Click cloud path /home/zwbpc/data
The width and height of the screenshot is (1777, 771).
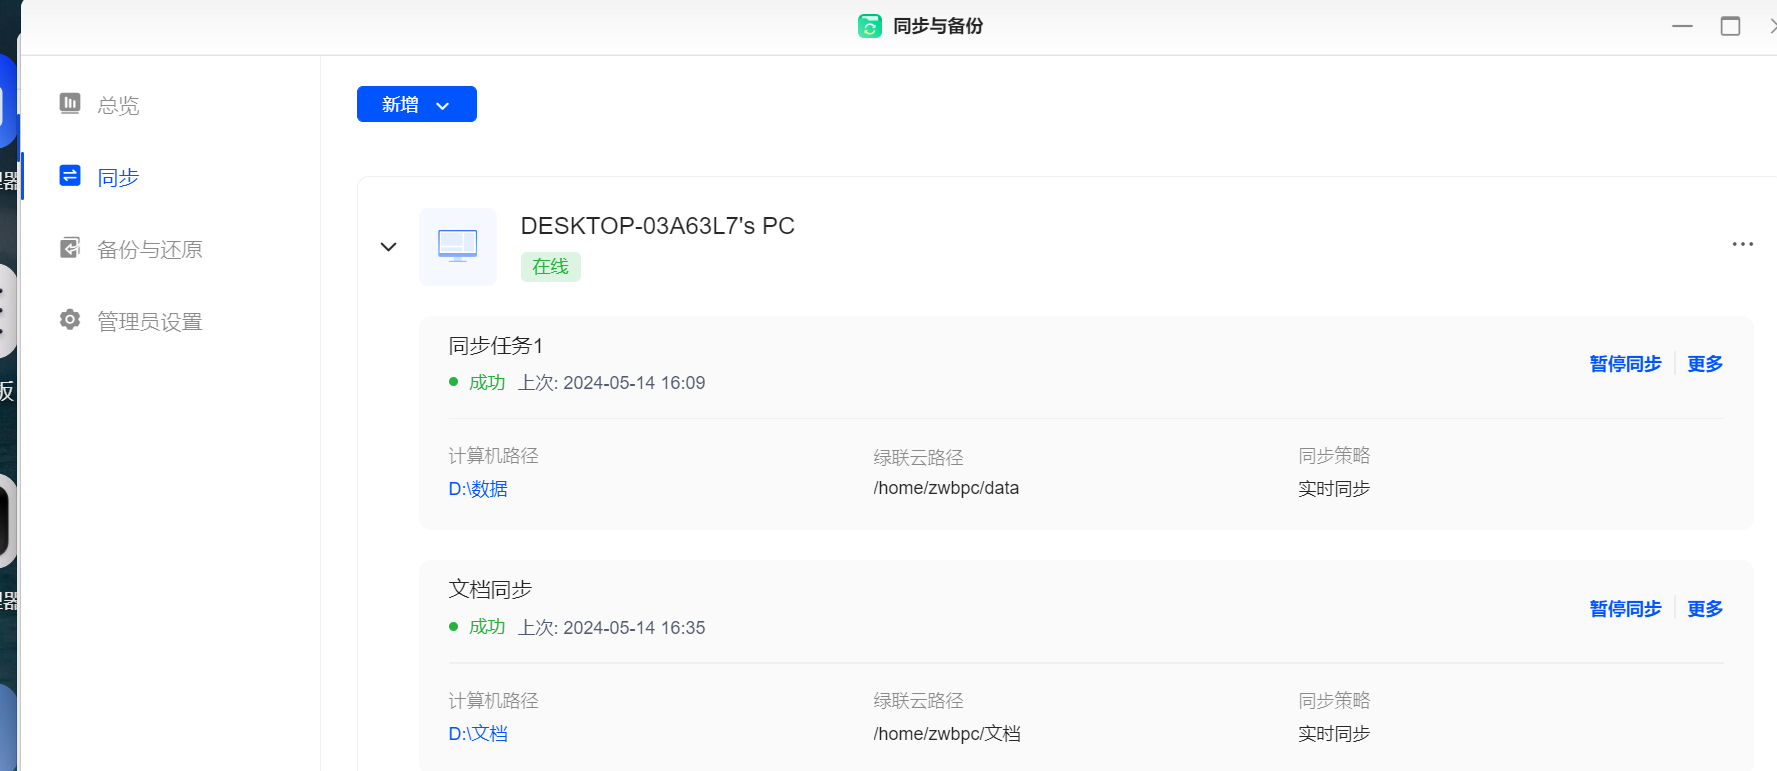(946, 488)
